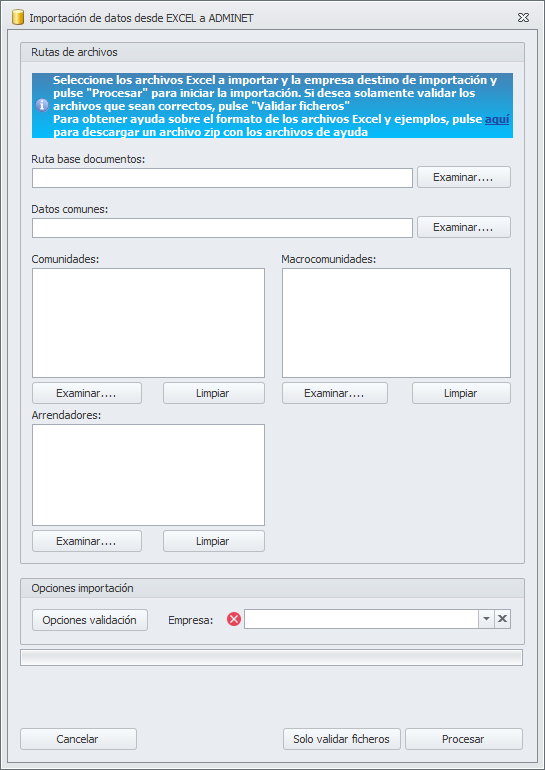This screenshot has width=545, height=770.
Task: Click Examinar under the Macrocomunidades list
Action: (335, 393)
